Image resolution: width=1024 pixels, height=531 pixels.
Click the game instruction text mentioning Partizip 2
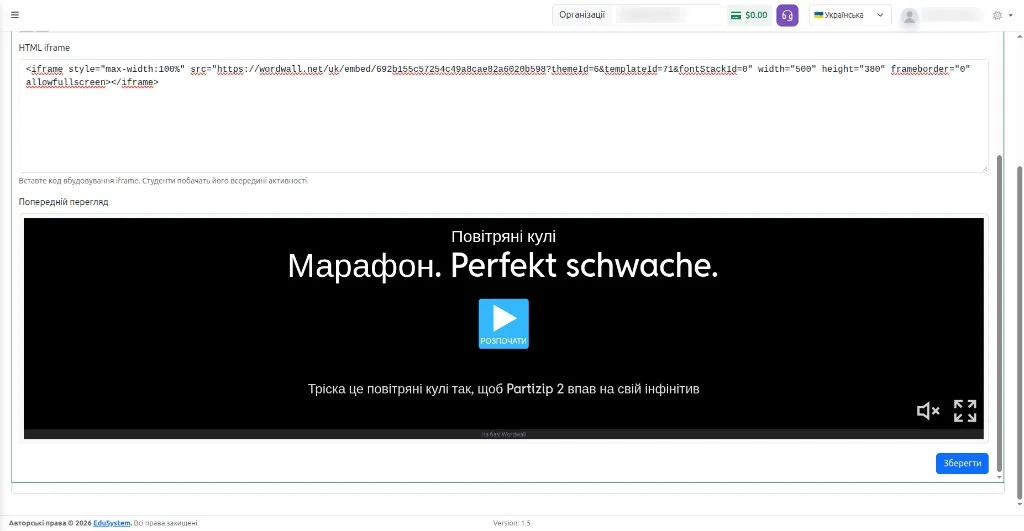click(504, 389)
